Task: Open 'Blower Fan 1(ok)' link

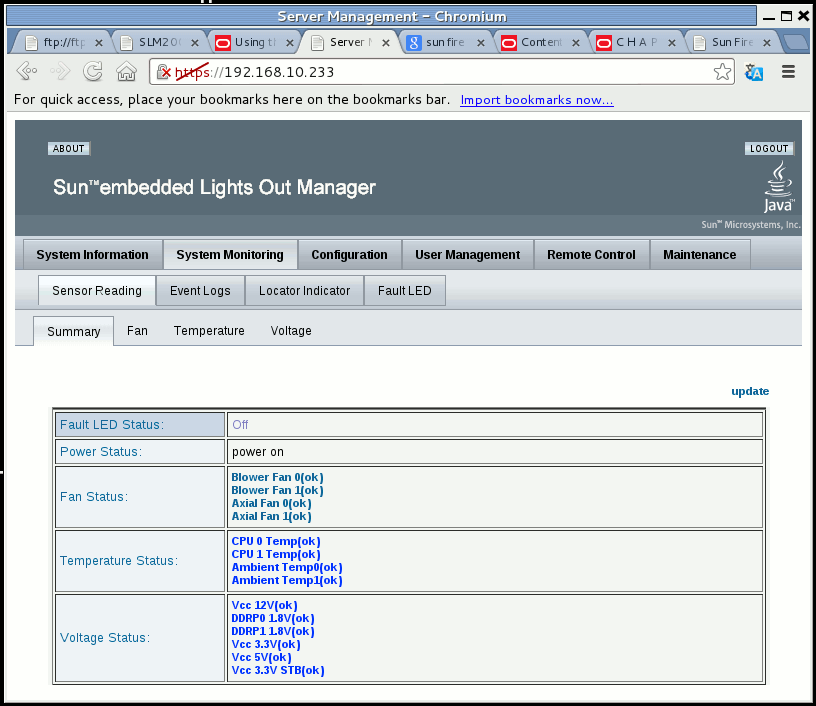Action: [277, 490]
